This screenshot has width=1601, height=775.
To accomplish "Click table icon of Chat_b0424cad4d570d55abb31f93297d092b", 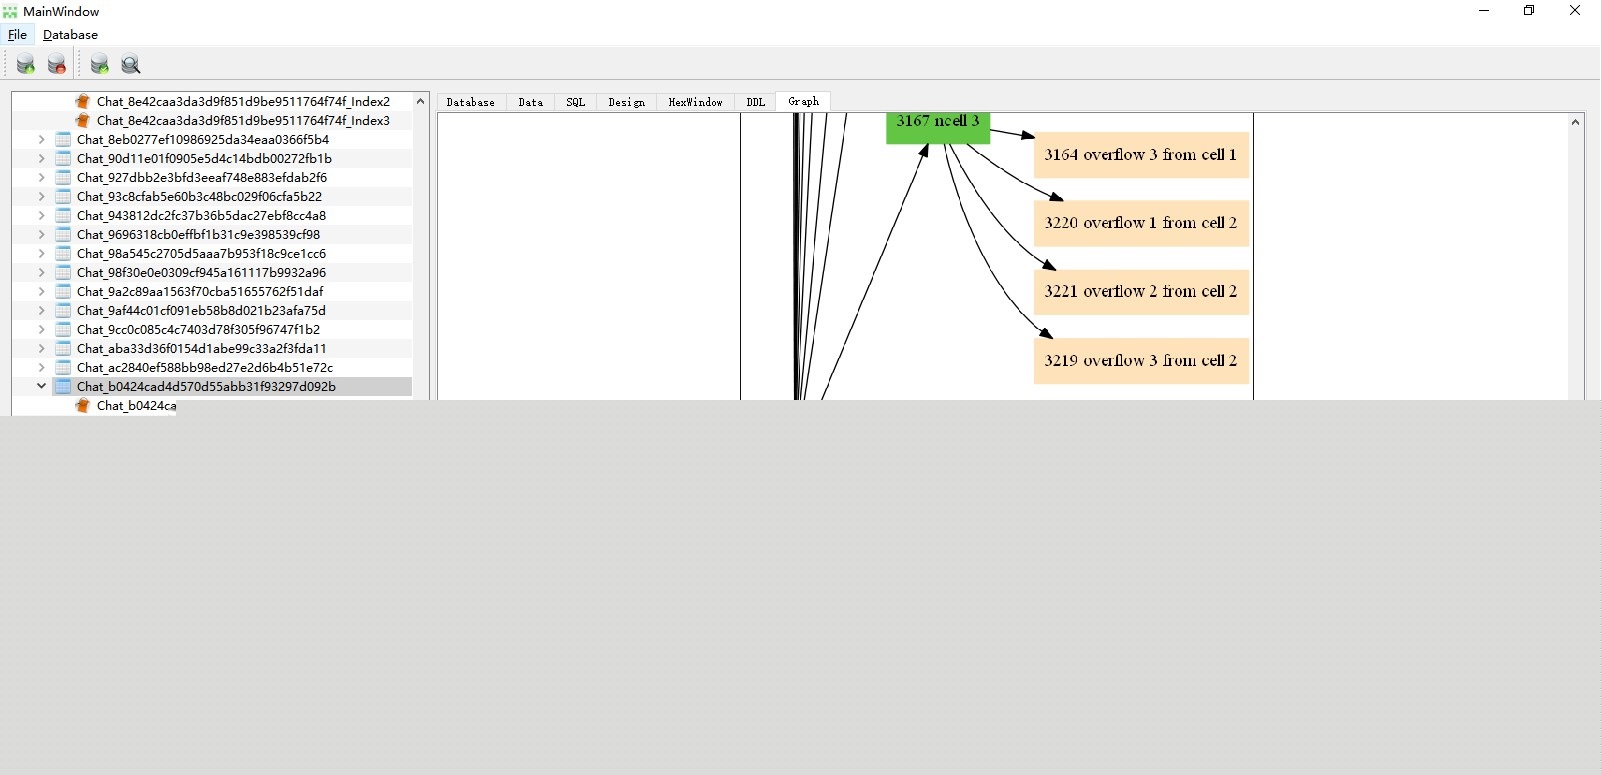I will click(x=63, y=386).
